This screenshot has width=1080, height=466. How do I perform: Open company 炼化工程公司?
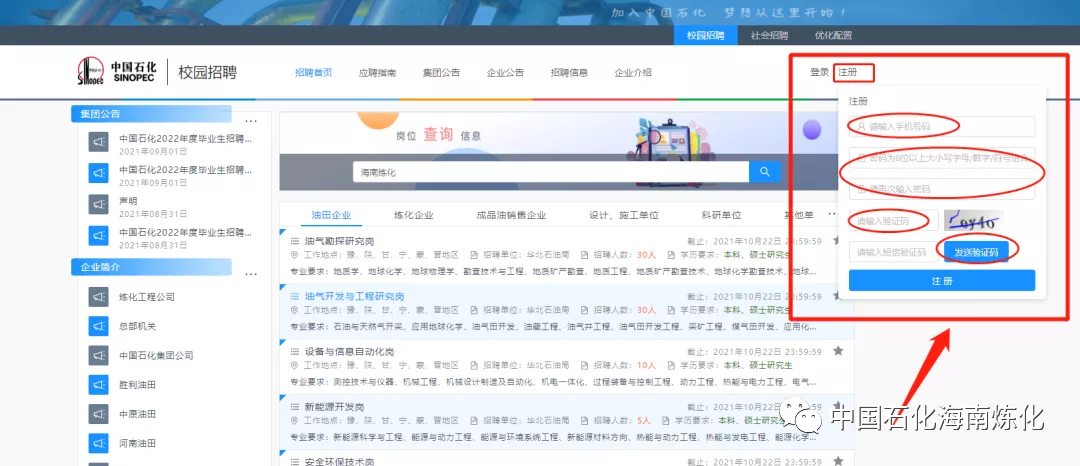[147, 297]
